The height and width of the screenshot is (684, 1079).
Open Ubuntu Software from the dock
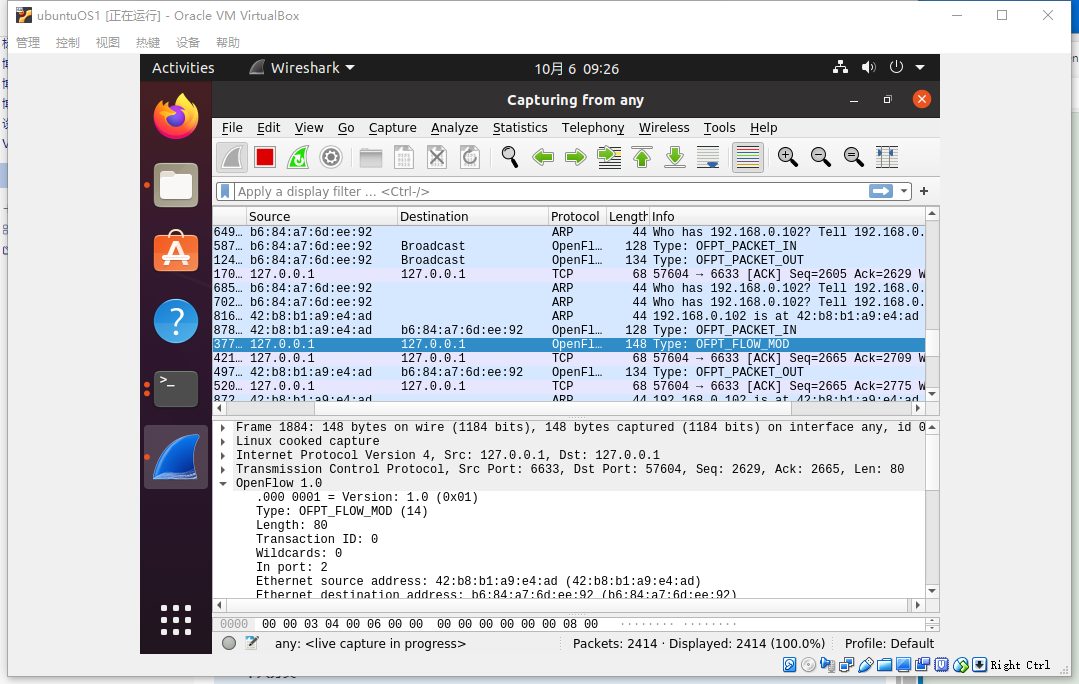point(176,252)
